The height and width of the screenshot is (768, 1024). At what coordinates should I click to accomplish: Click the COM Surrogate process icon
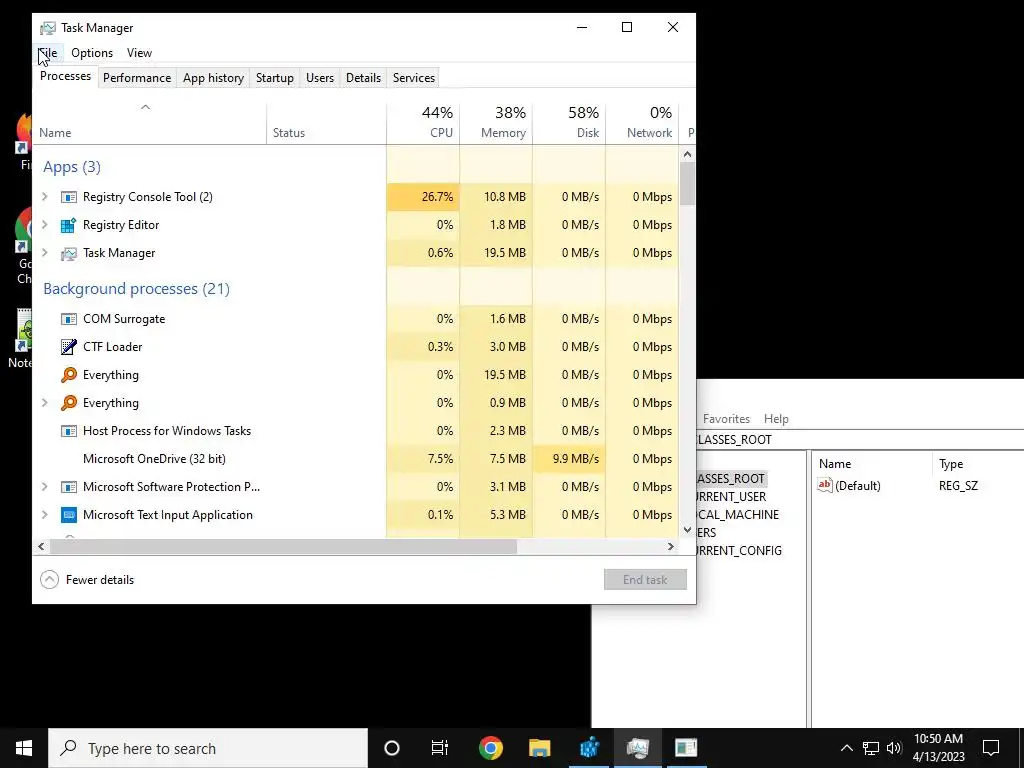click(69, 319)
